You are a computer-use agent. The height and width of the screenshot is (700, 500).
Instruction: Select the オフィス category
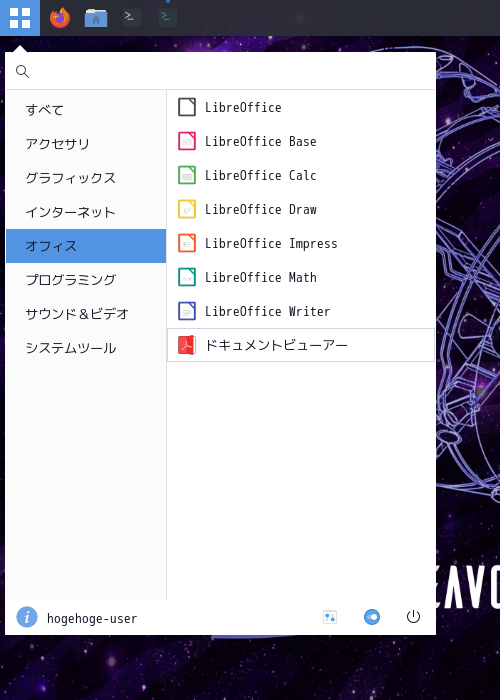[86, 246]
